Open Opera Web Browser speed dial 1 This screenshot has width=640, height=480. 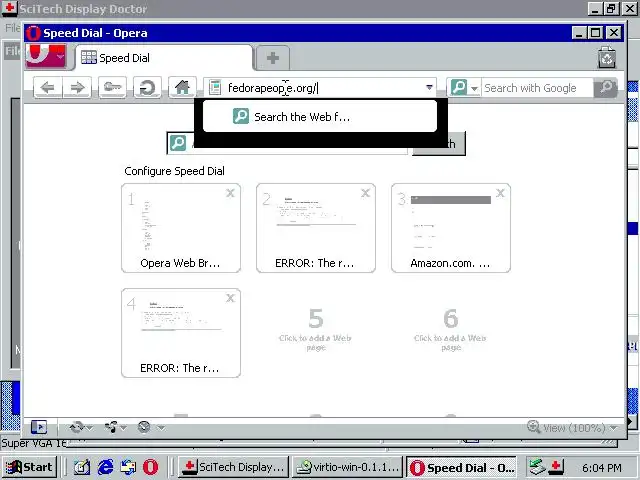pyautogui.click(x=181, y=228)
